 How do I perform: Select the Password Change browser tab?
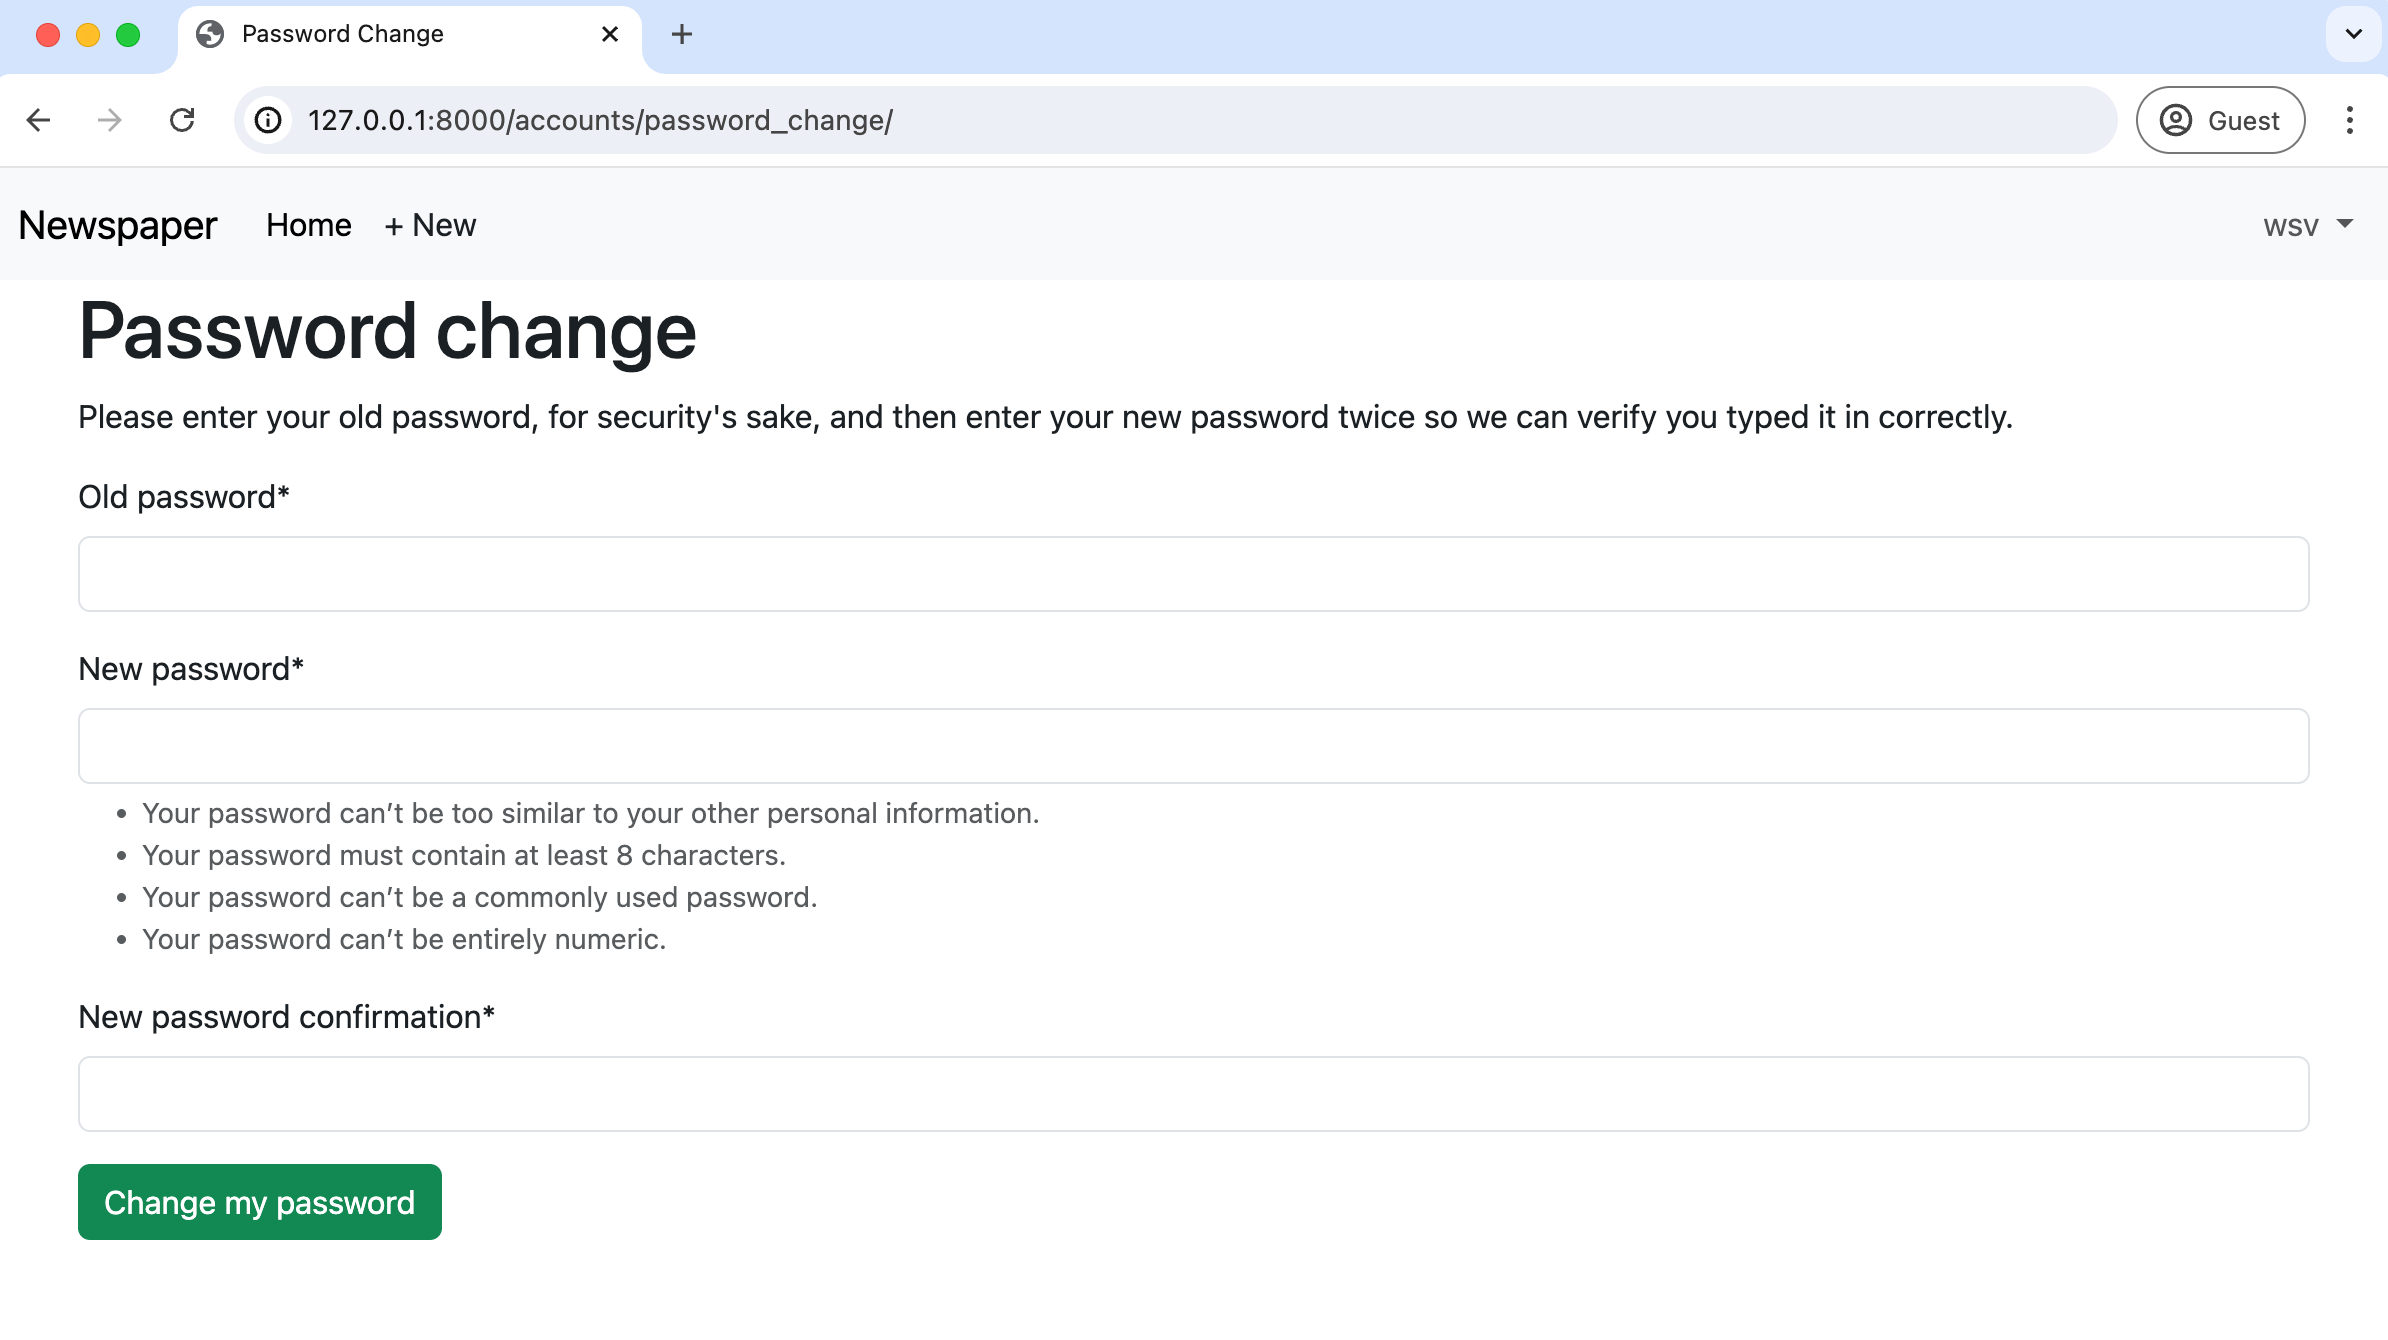pos(410,36)
